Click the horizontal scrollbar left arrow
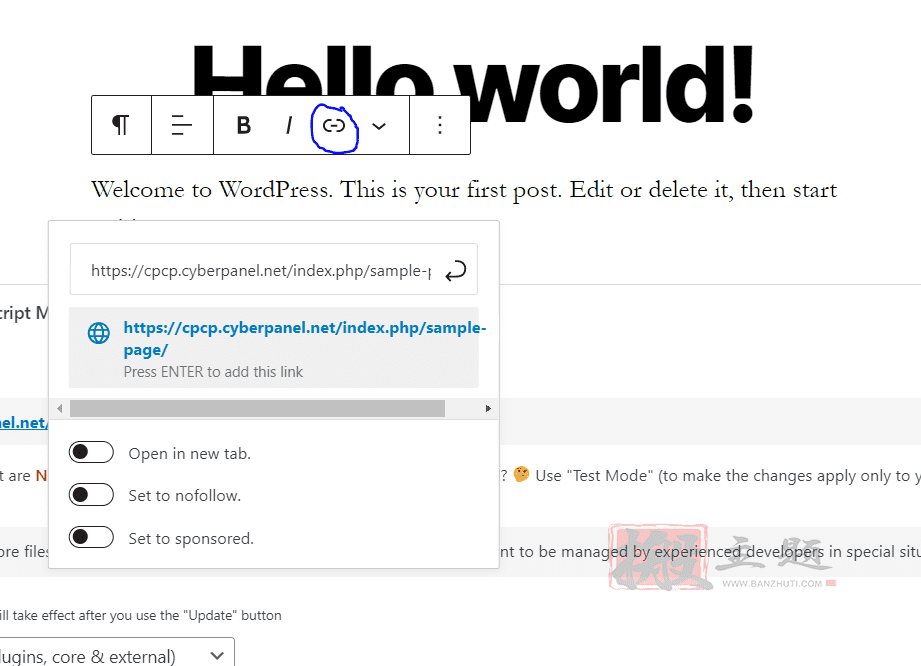921x666 pixels. pos(59,408)
